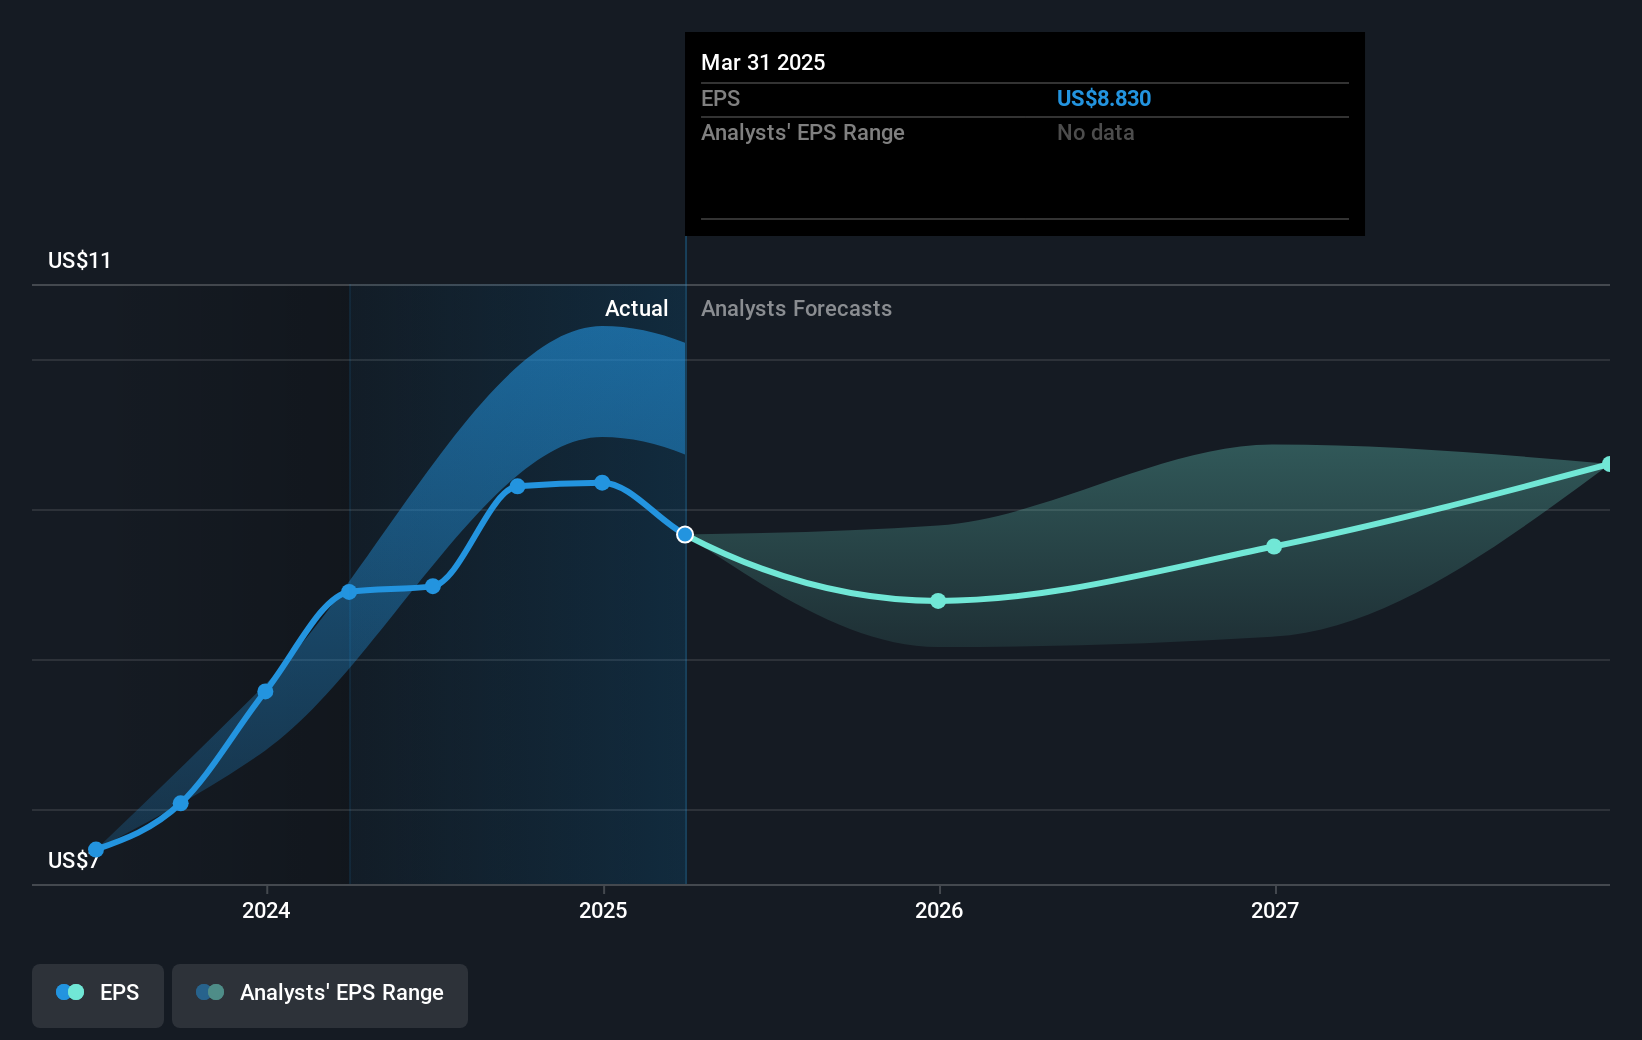Toggle the EPS legend series
This screenshot has width=1642, height=1040.
pyautogui.click(x=98, y=995)
